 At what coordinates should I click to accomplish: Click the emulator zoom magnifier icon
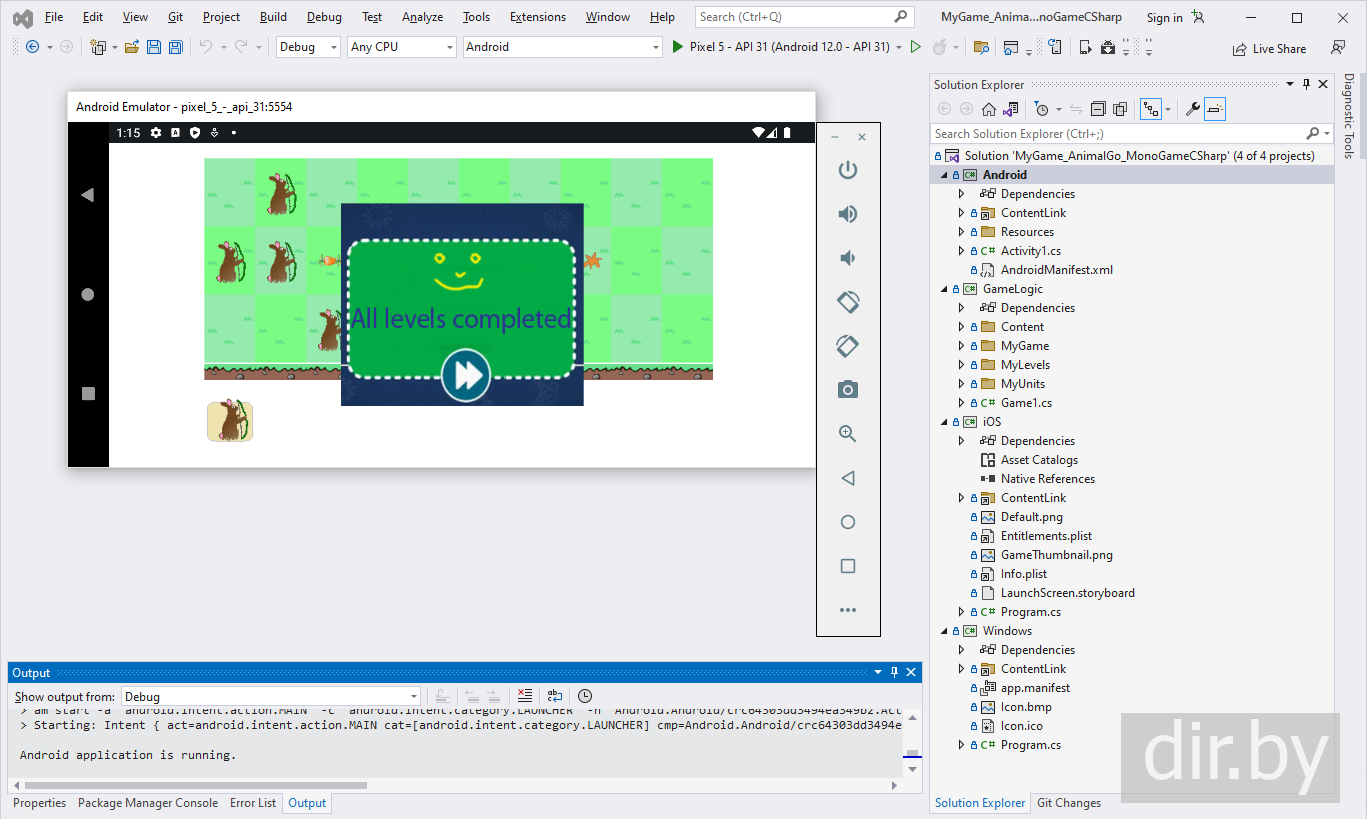click(x=848, y=434)
